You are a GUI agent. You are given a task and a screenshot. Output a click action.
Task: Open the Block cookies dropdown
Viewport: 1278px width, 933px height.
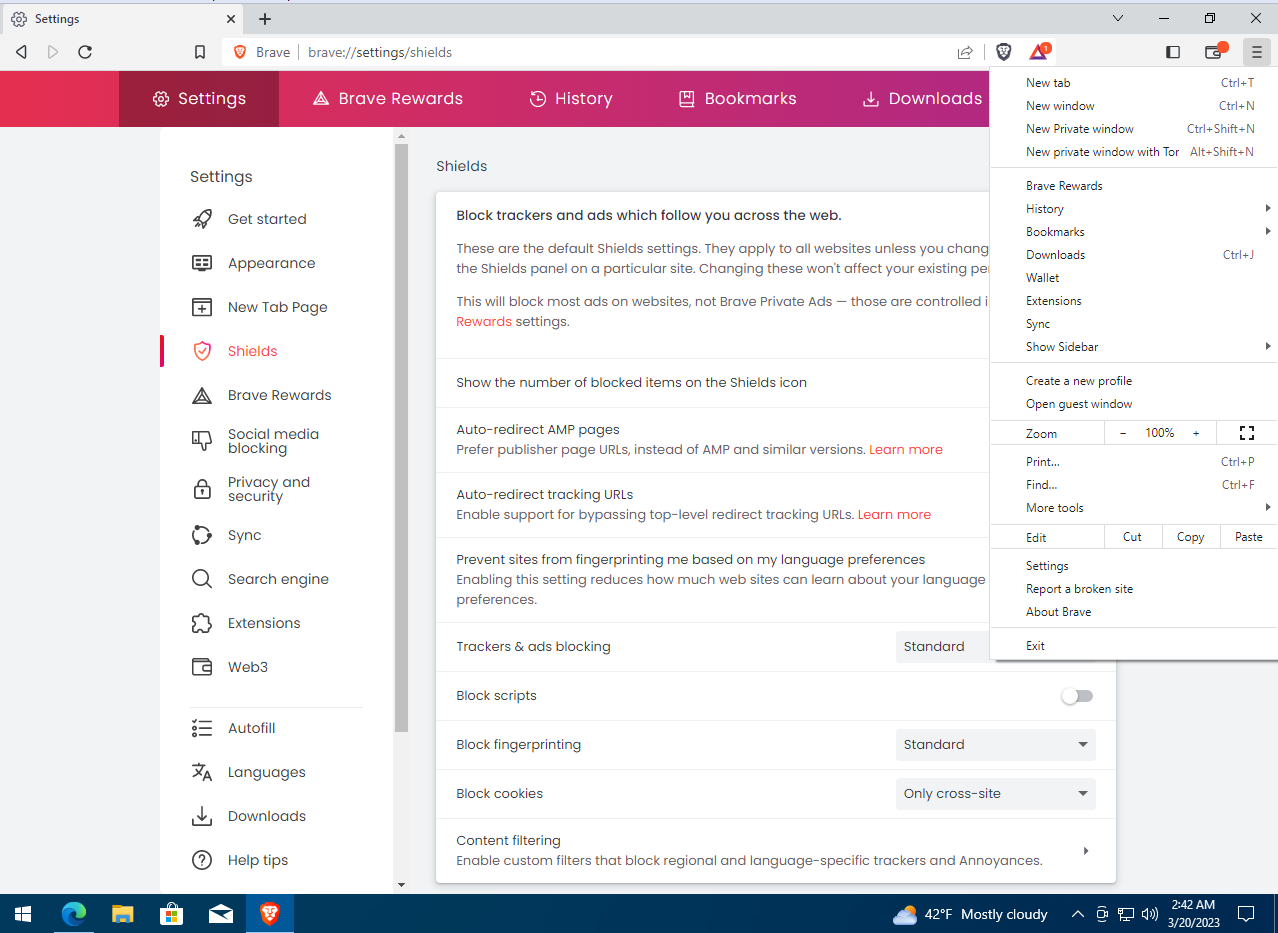tap(996, 794)
